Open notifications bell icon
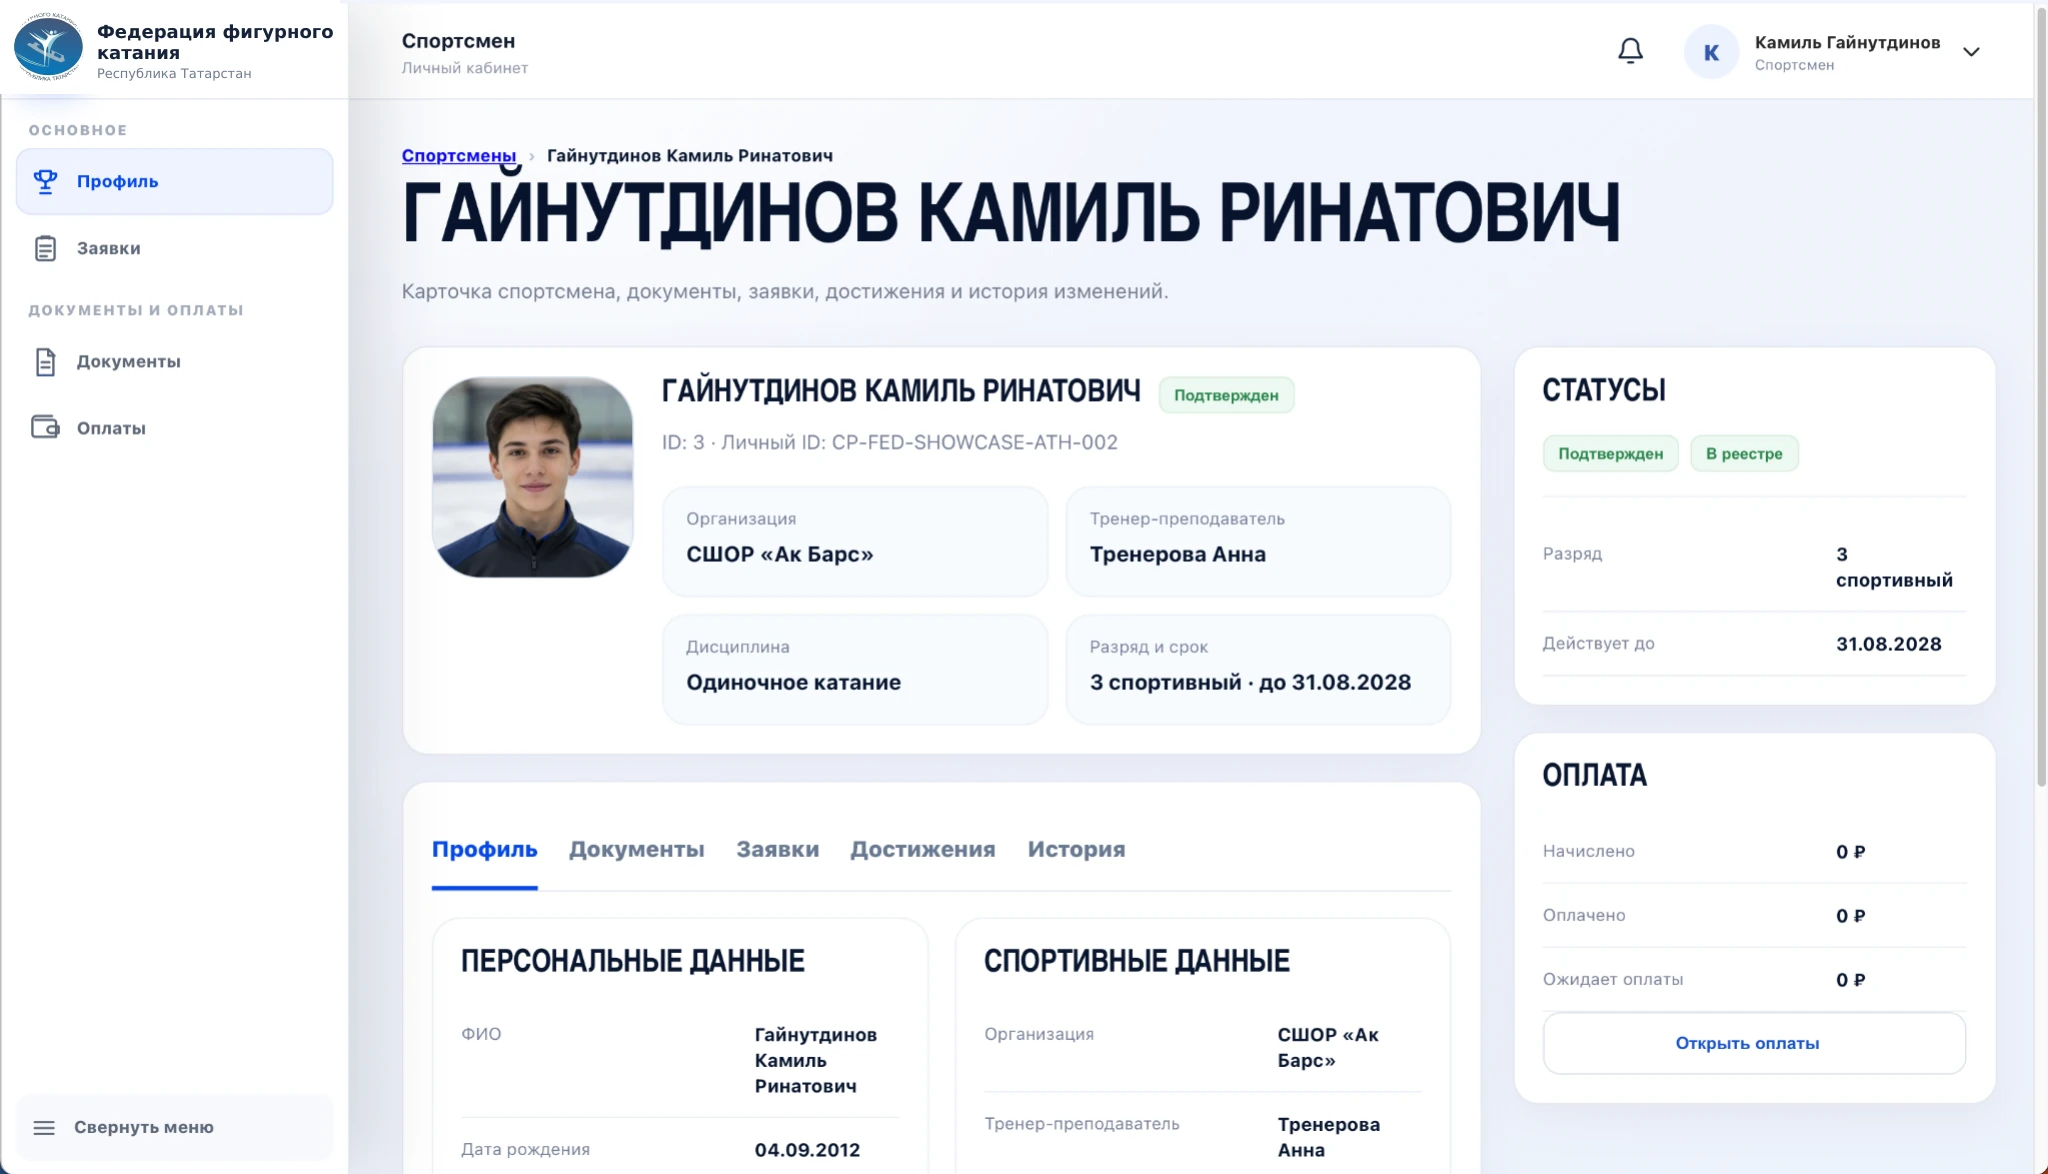The width and height of the screenshot is (2048, 1174). [x=1630, y=51]
